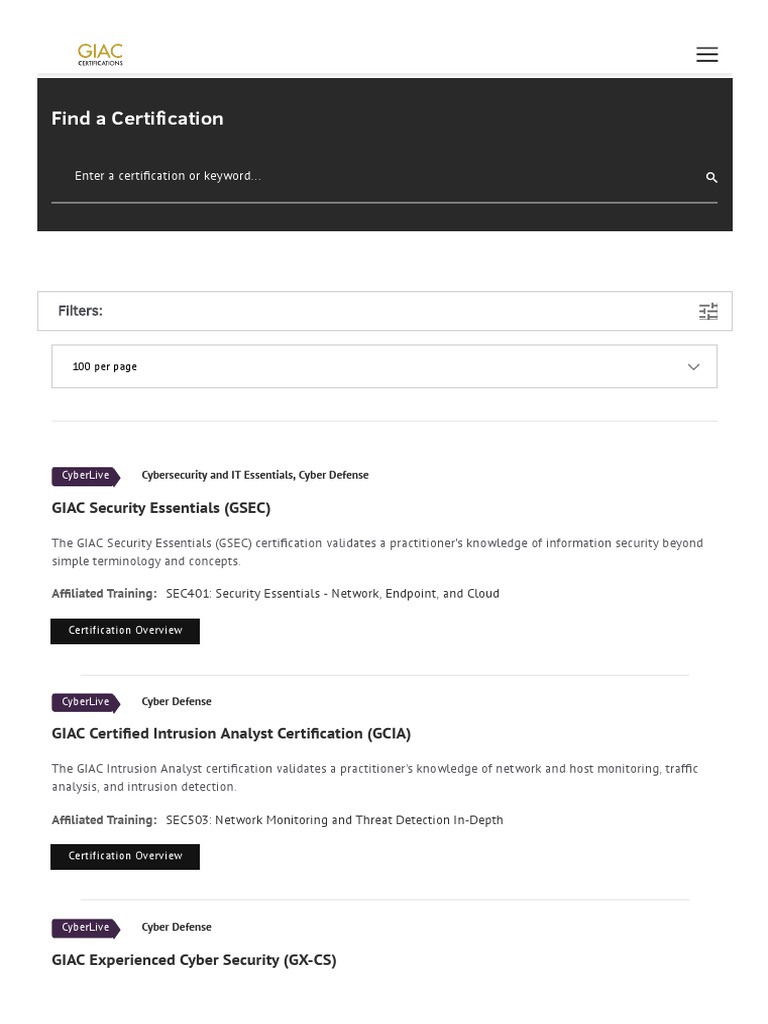768x1024 pixels.
Task: Click the CyberLive badge above GX-CS
Action: (85, 928)
